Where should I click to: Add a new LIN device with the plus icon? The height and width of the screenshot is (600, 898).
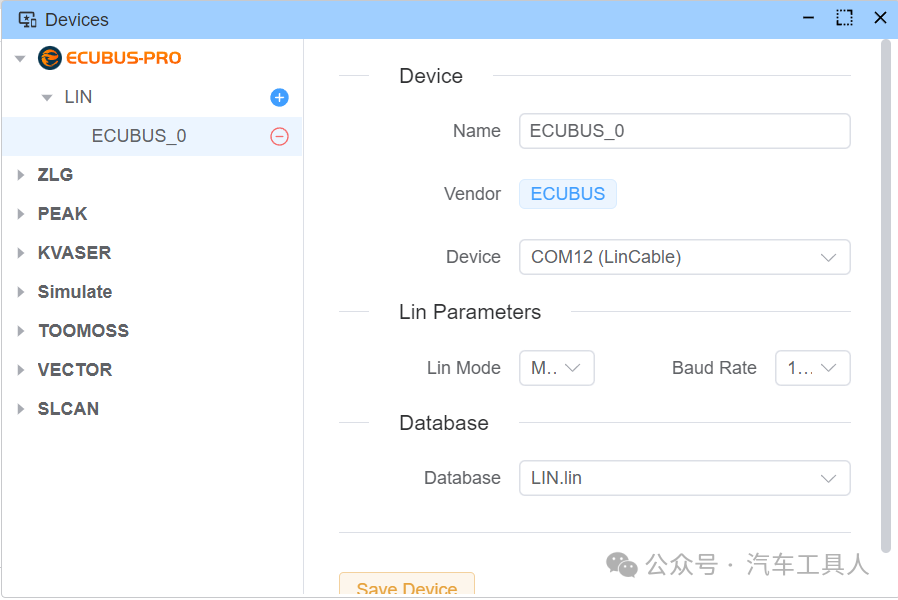click(278, 97)
